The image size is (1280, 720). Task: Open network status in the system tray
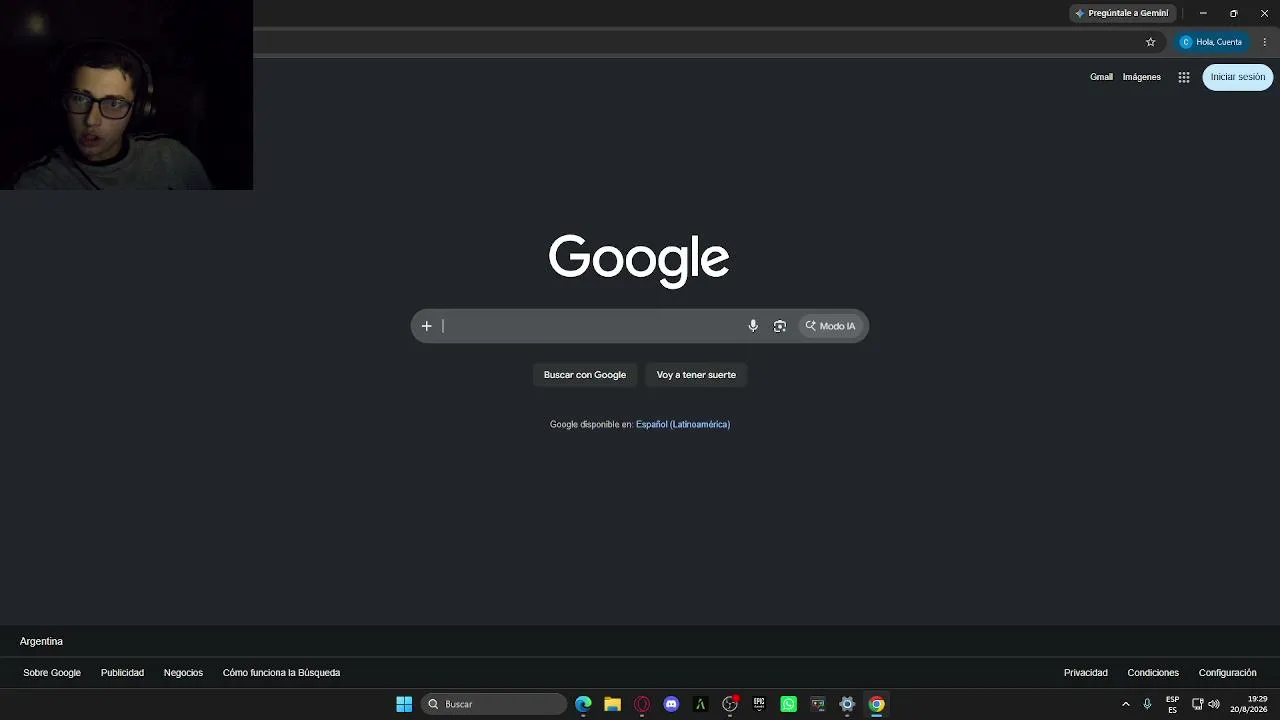point(1197,704)
